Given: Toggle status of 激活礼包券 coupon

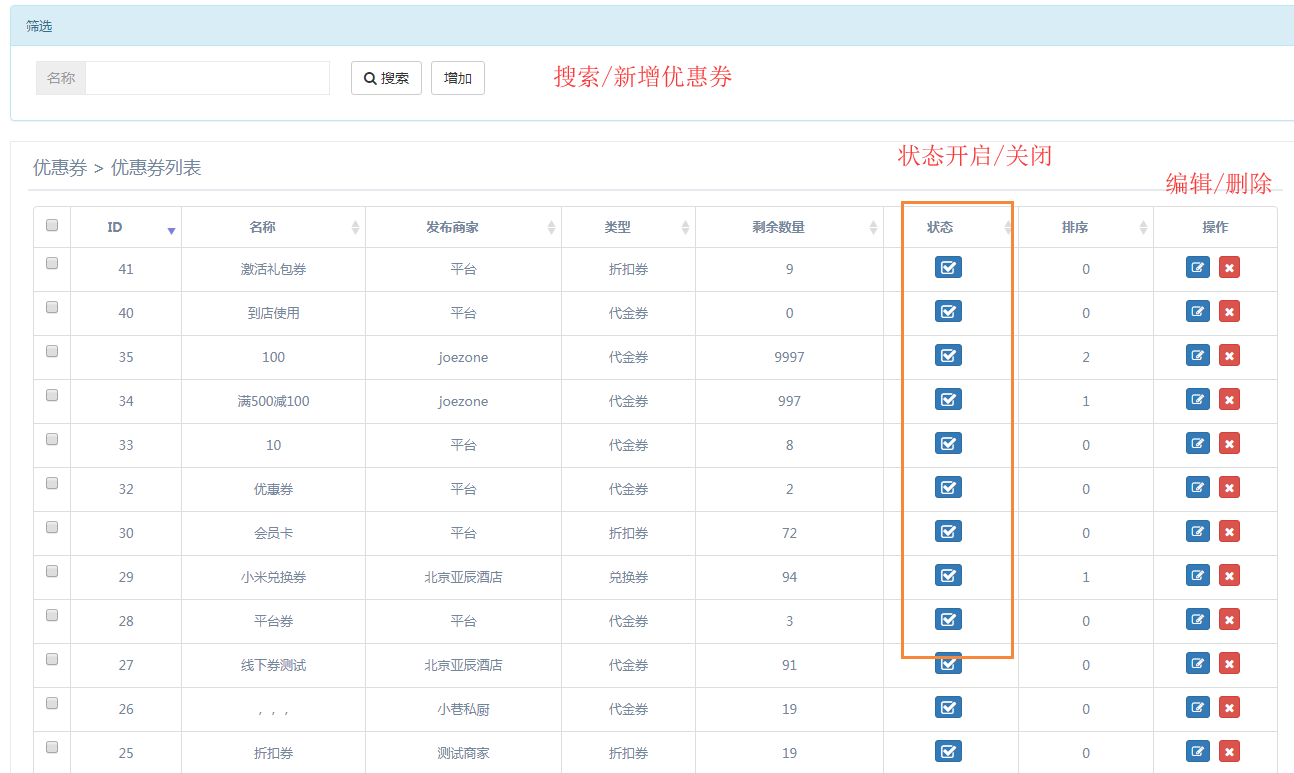Looking at the screenshot, I should click(x=948, y=267).
